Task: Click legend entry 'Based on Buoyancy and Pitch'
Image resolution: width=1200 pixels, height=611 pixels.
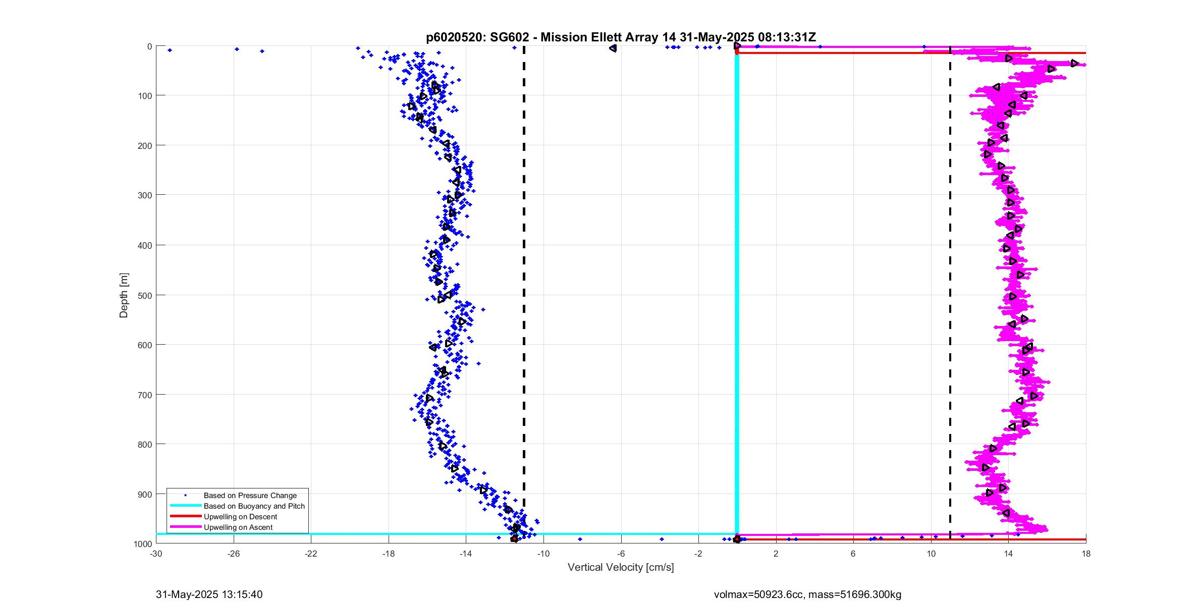Action: pos(254,506)
